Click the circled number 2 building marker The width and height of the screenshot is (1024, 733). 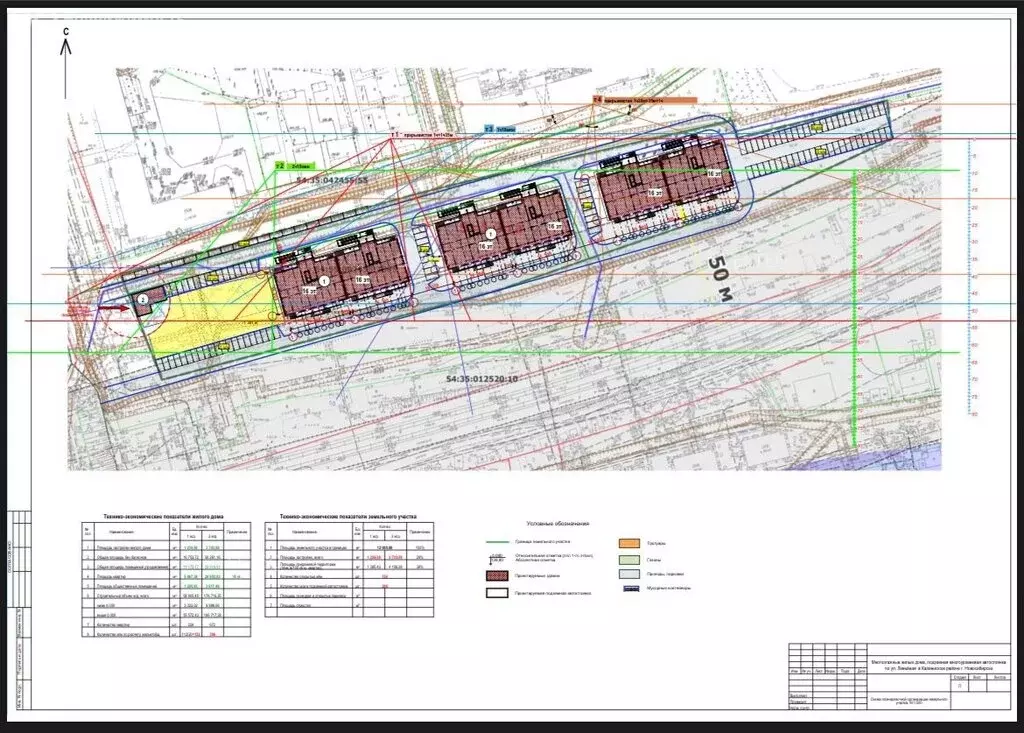pos(143,299)
